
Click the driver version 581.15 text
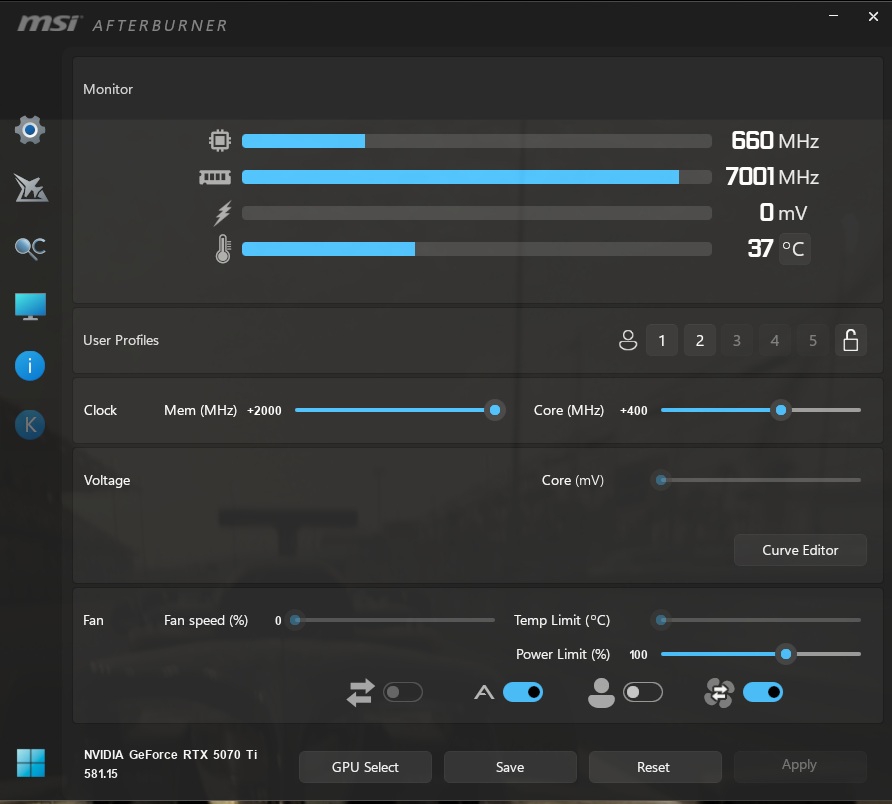[x=101, y=774]
